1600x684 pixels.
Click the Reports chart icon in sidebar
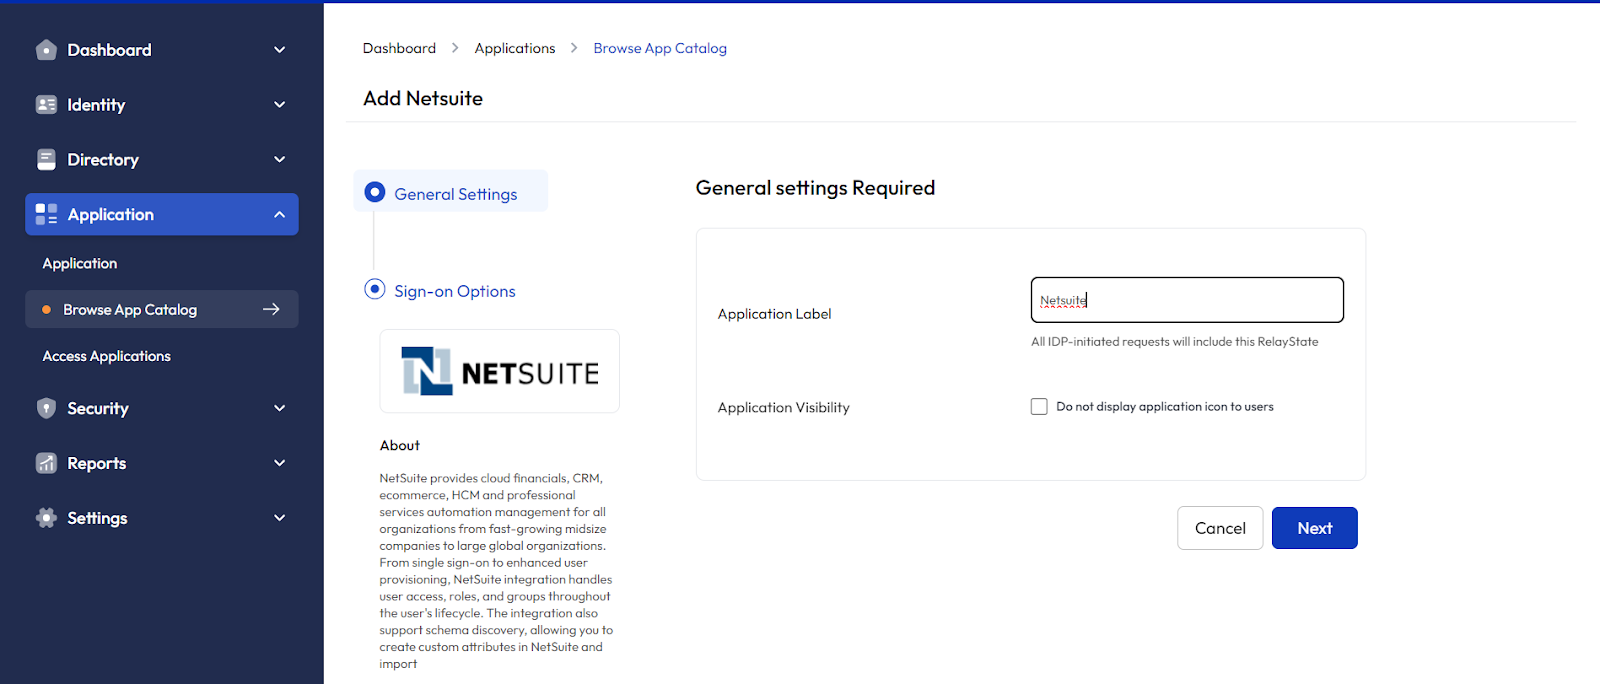tap(46, 463)
